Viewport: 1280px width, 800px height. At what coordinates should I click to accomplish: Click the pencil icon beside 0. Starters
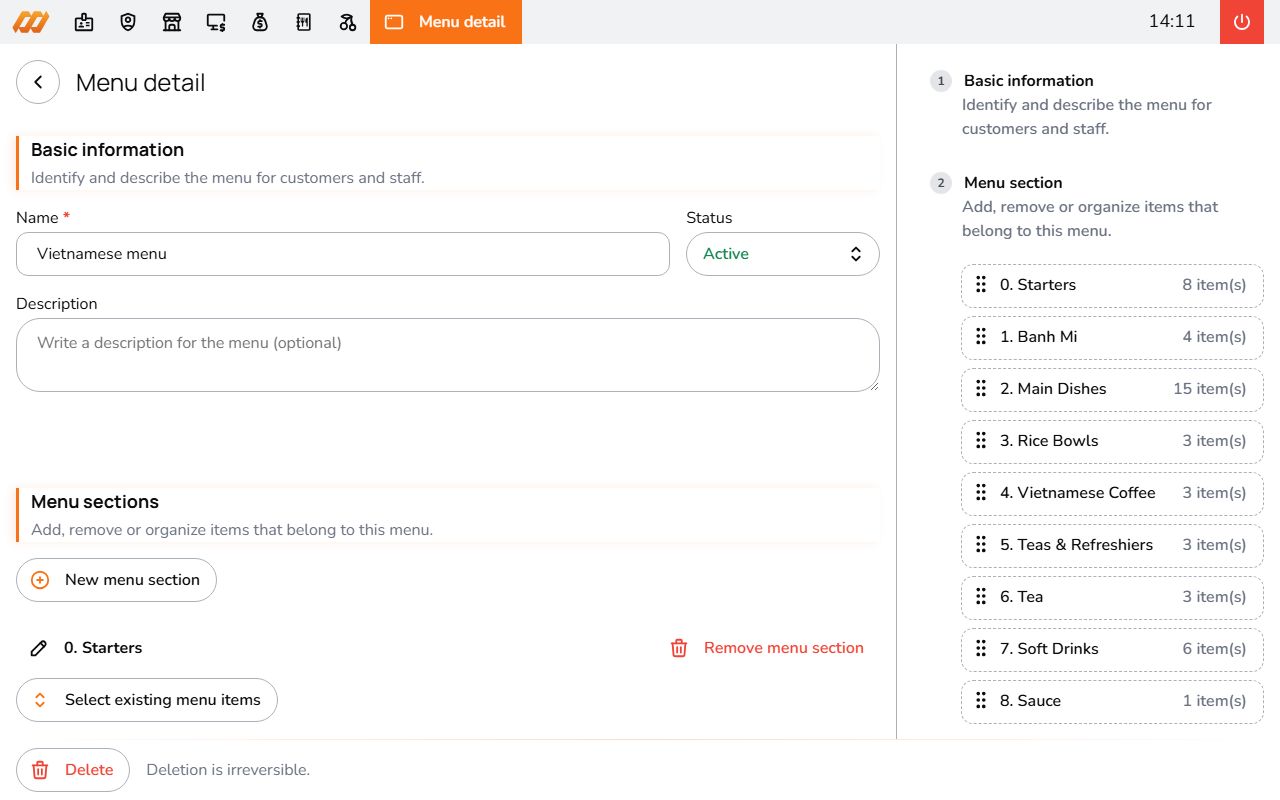(x=39, y=648)
